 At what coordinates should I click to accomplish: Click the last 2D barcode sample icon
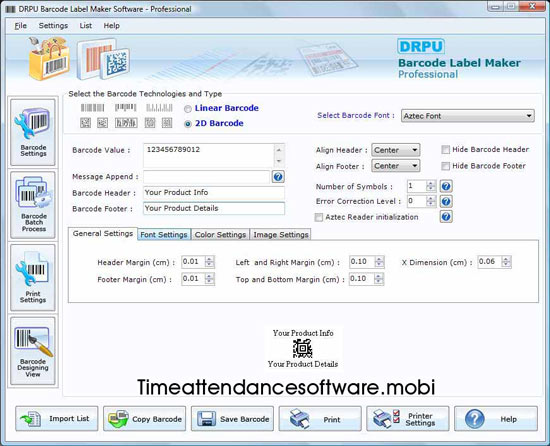tap(167, 123)
